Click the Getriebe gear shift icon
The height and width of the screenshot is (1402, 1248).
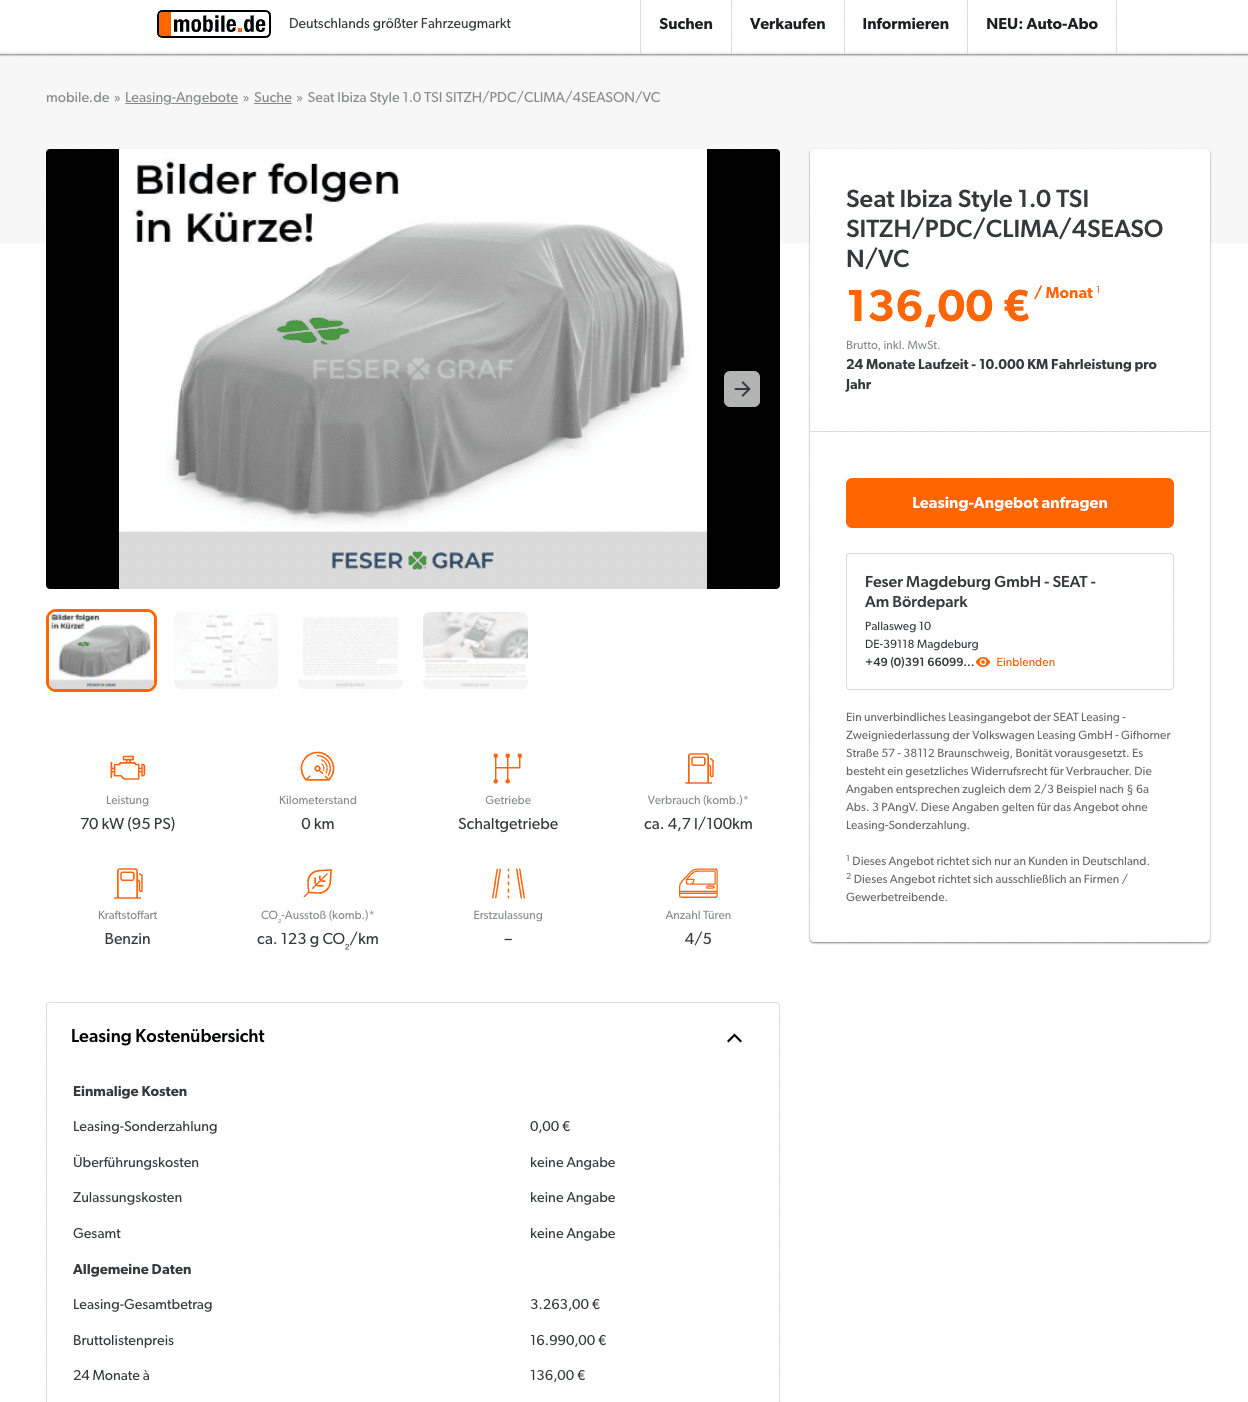508,767
